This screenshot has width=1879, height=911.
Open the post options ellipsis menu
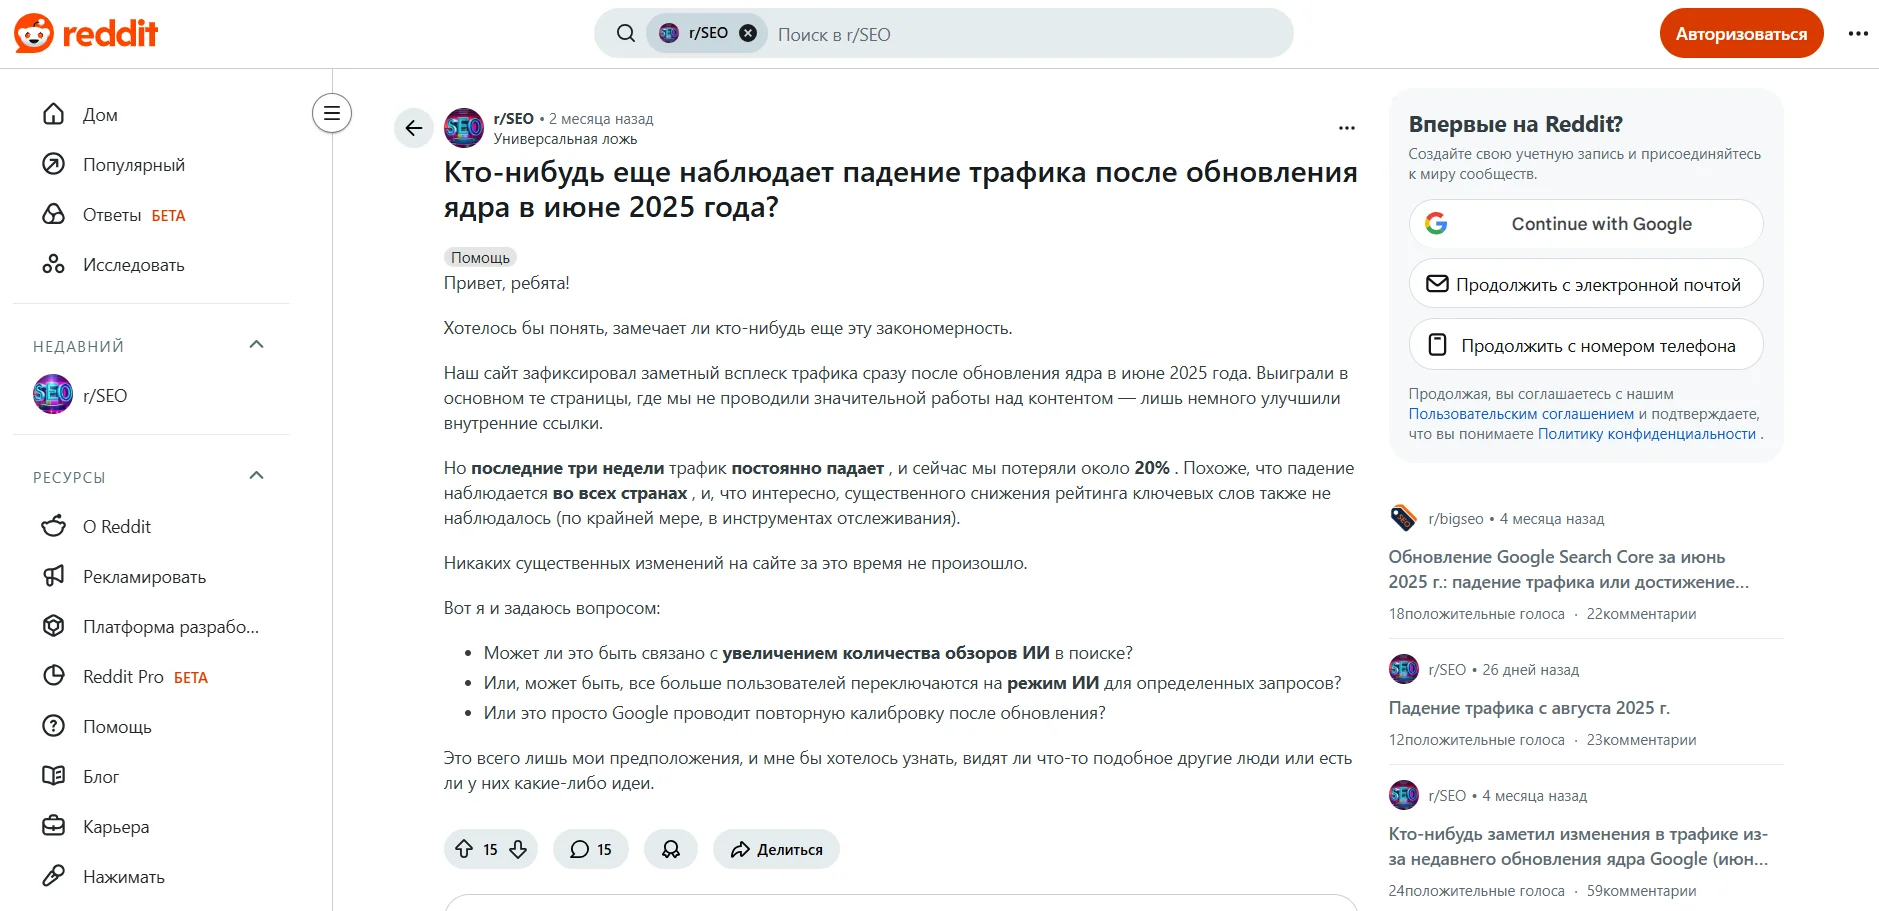coord(1346,127)
